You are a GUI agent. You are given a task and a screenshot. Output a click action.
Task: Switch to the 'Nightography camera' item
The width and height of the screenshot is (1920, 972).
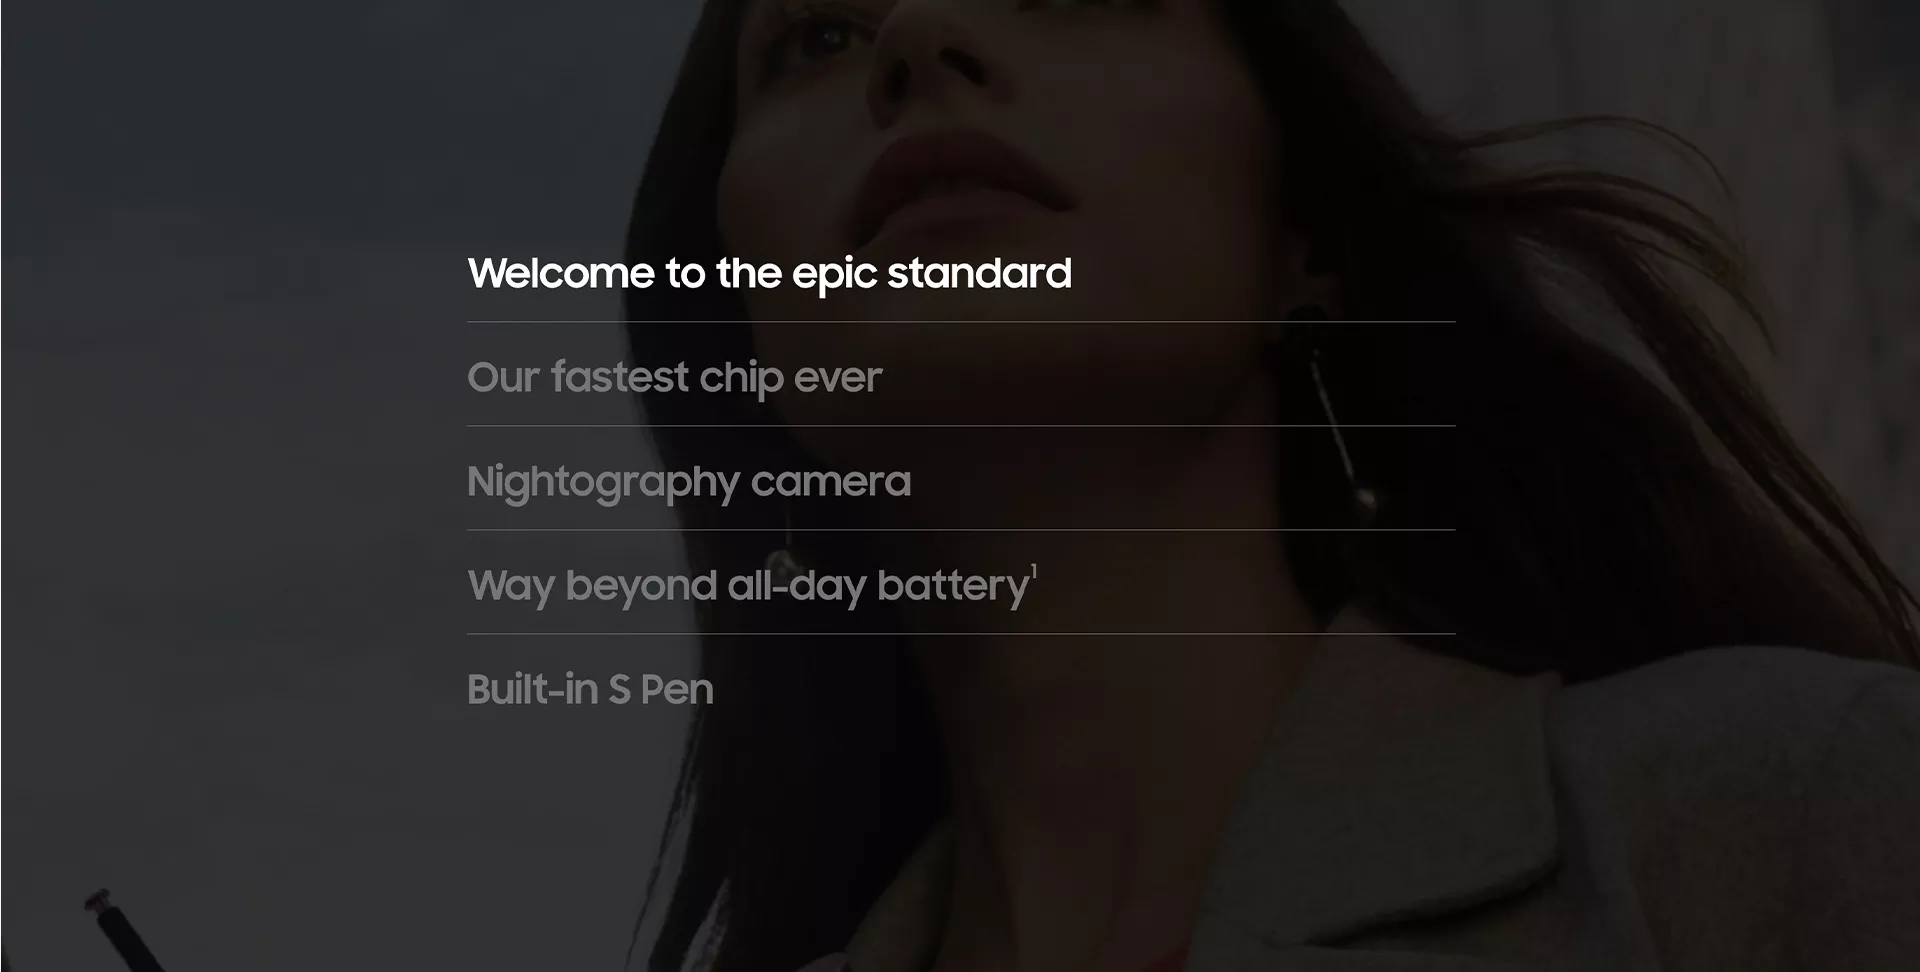pos(689,482)
